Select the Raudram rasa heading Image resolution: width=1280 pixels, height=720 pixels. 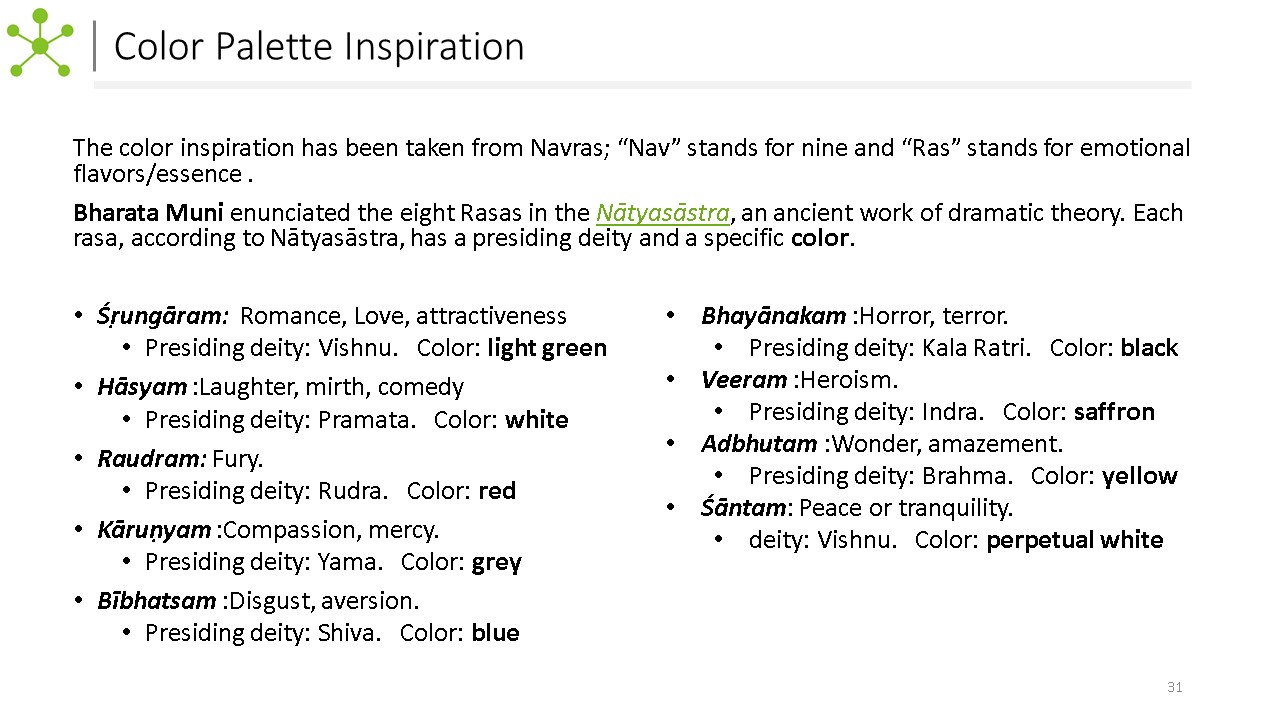[152, 459]
